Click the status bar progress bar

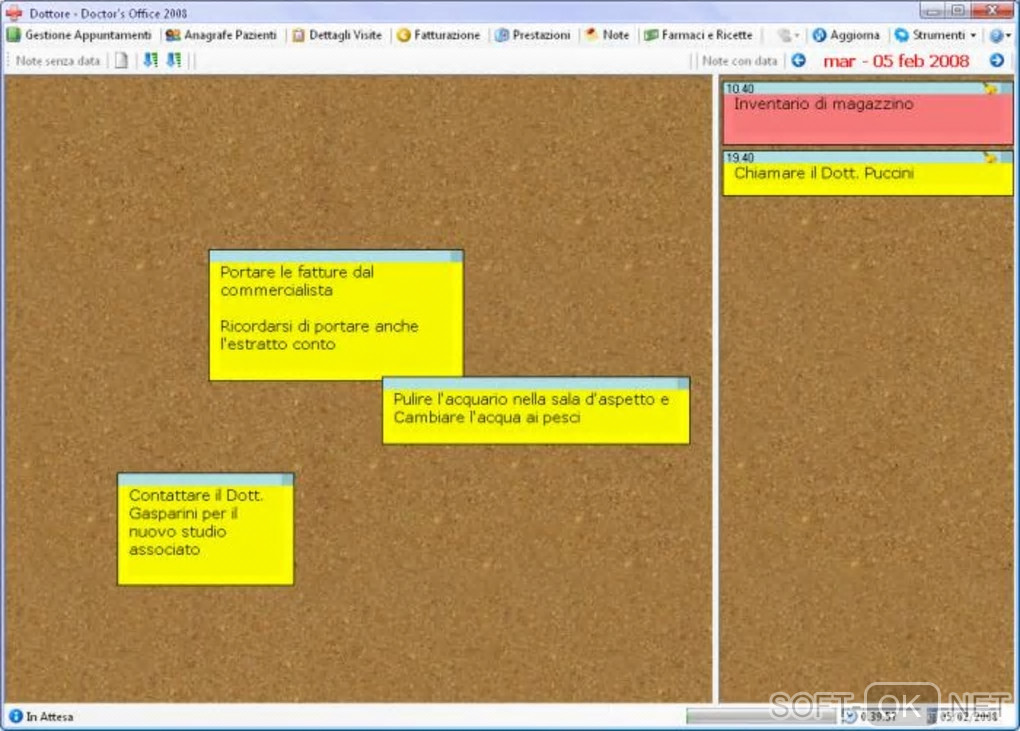(x=761, y=716)
